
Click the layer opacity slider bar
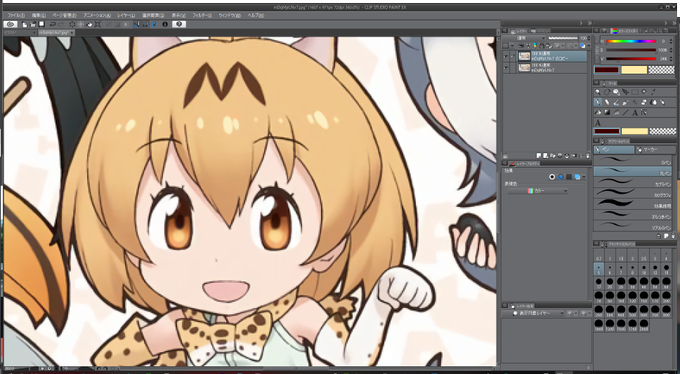point(562,38)
